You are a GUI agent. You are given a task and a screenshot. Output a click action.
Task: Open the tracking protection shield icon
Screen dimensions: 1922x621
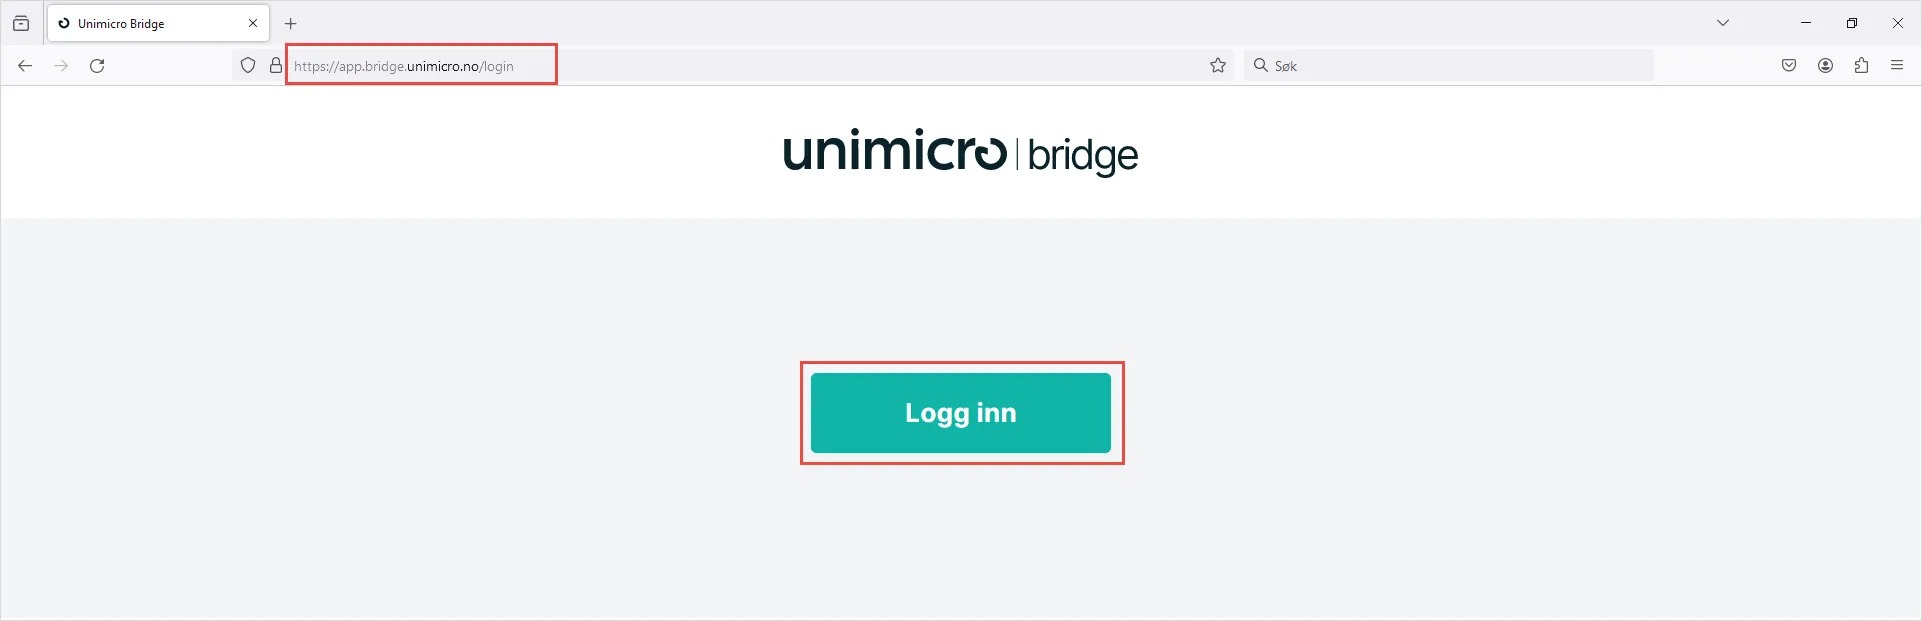248,66
